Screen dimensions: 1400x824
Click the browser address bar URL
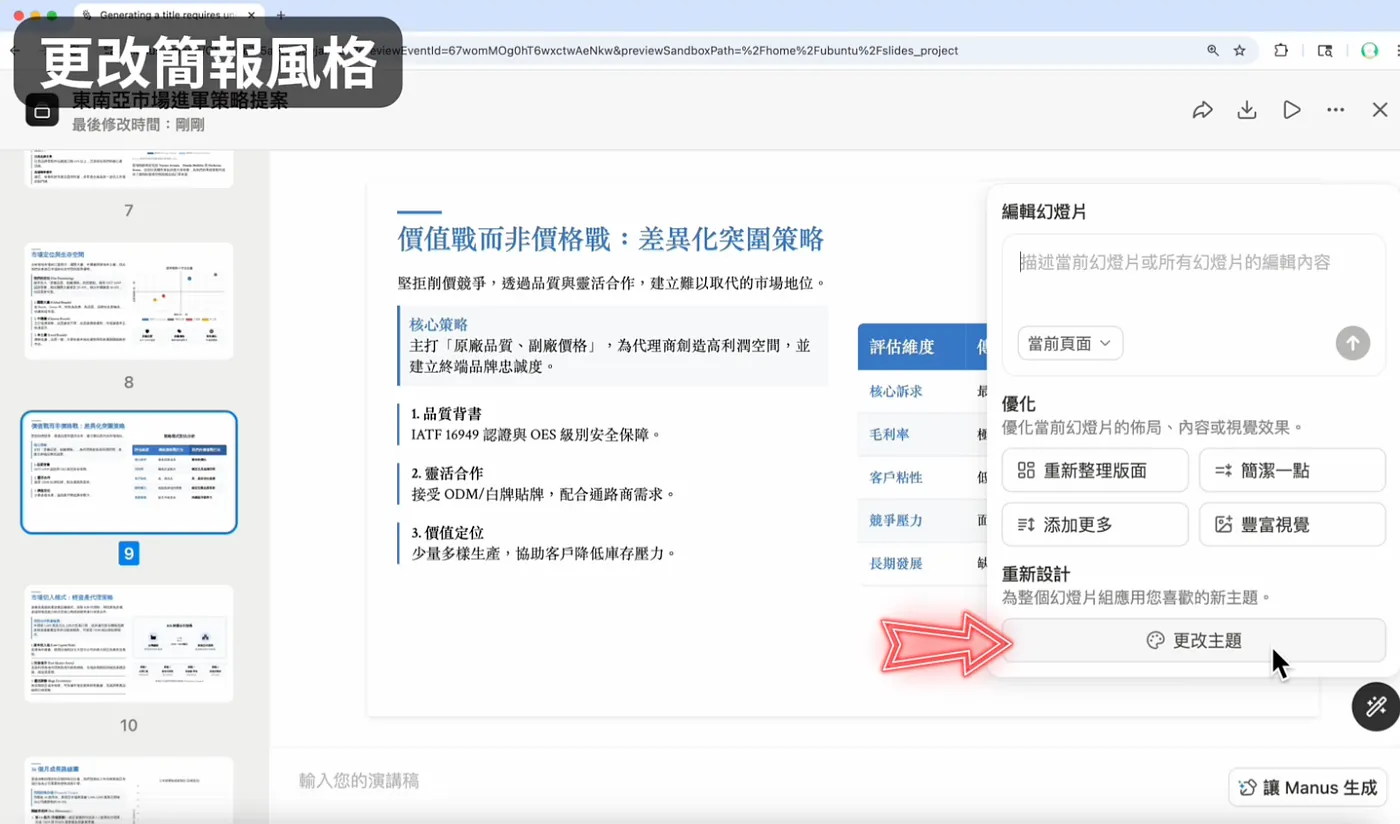click(x=660, y=50)
